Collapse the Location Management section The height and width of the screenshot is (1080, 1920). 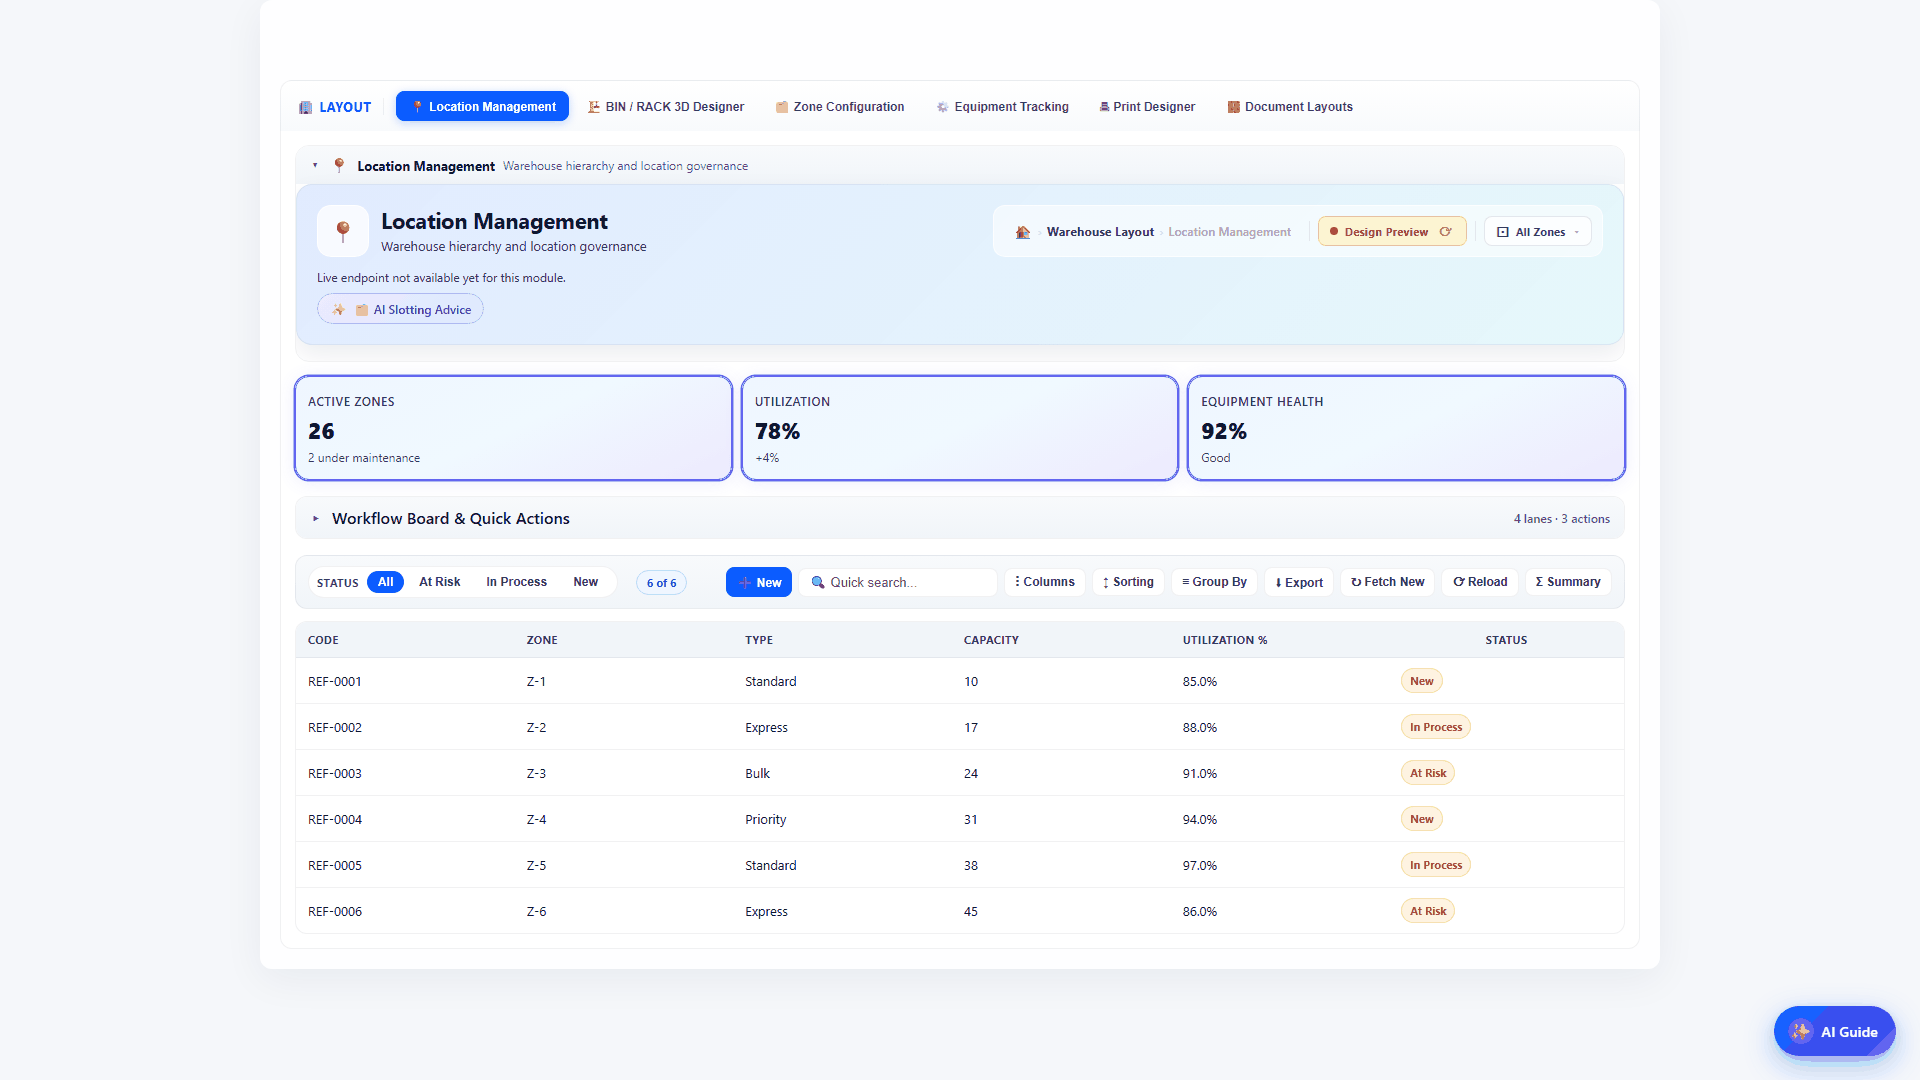click(x=315, y=166)
